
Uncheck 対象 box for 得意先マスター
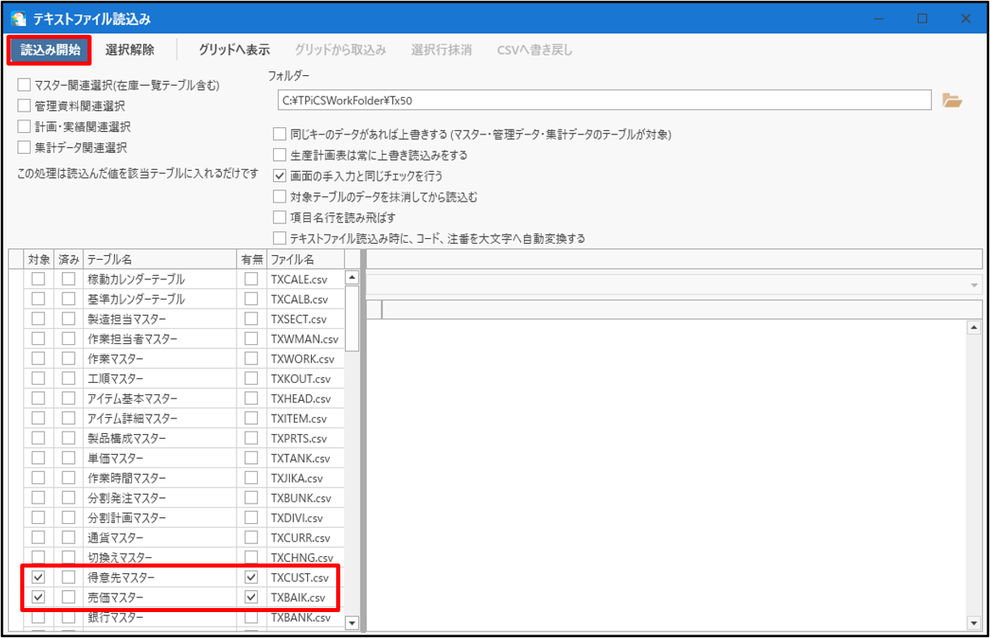pos(39,577)
